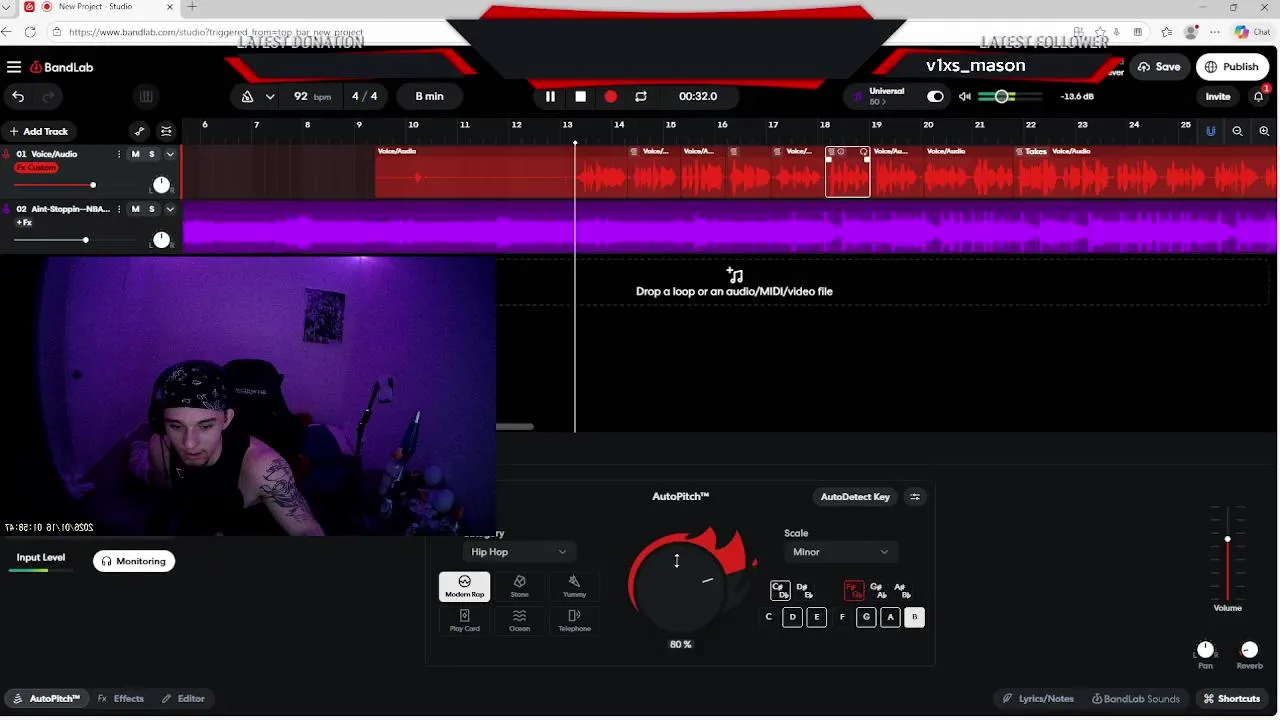Open the Minor scale dropdown
This screenshot has height=720, width=1280.
840,552
